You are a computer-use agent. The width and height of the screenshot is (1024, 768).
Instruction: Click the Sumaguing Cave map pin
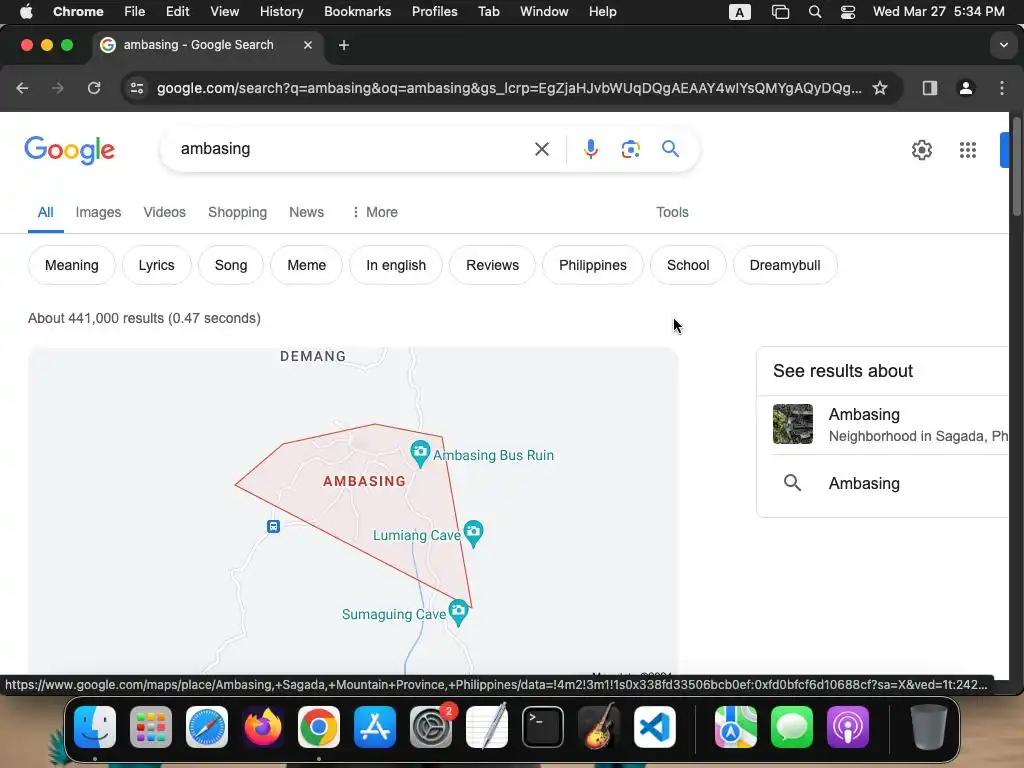click(x=458, y=613)
